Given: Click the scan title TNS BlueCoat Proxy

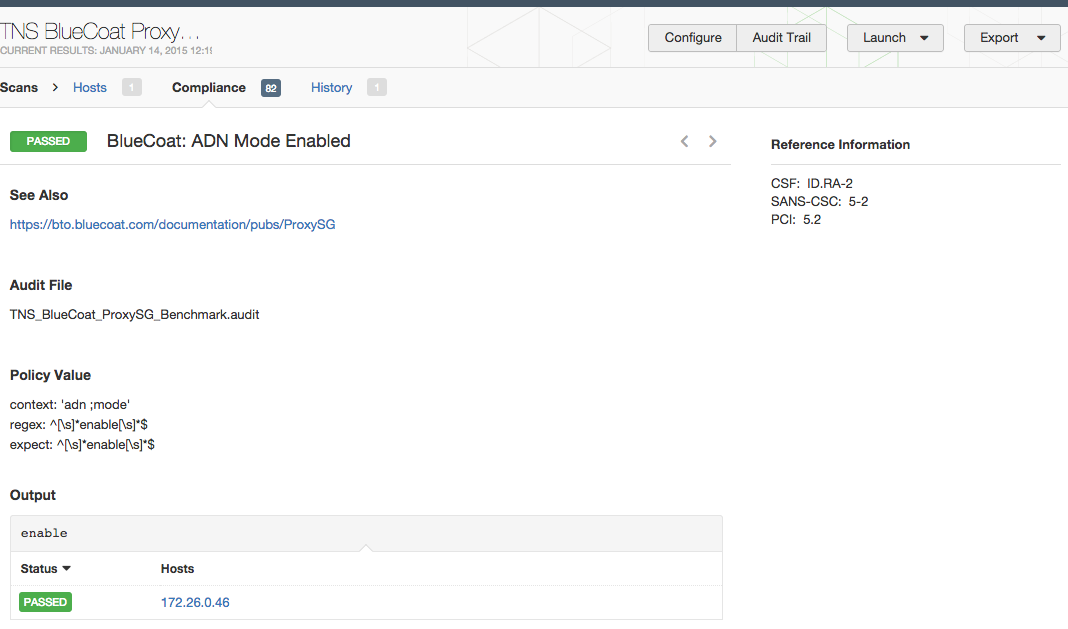Looking at the screenshot, I should click(99, 31).
